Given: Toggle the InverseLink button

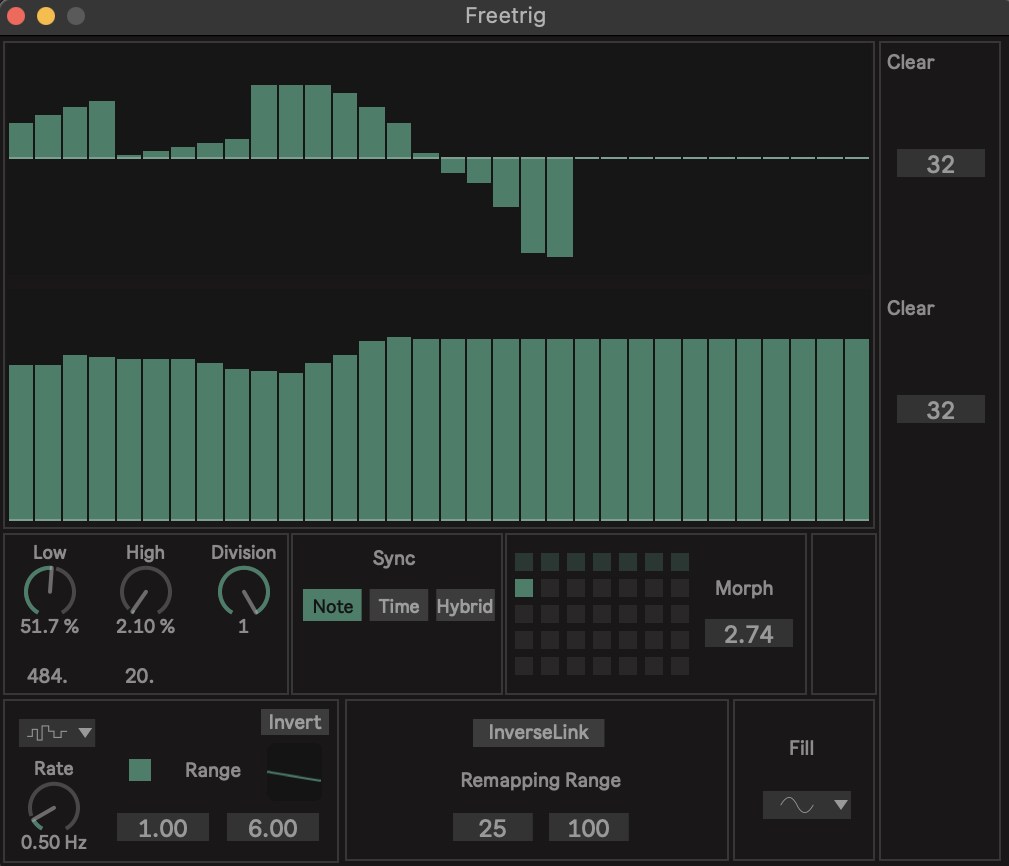Looking at the screenshot, I should click(538, 733).
